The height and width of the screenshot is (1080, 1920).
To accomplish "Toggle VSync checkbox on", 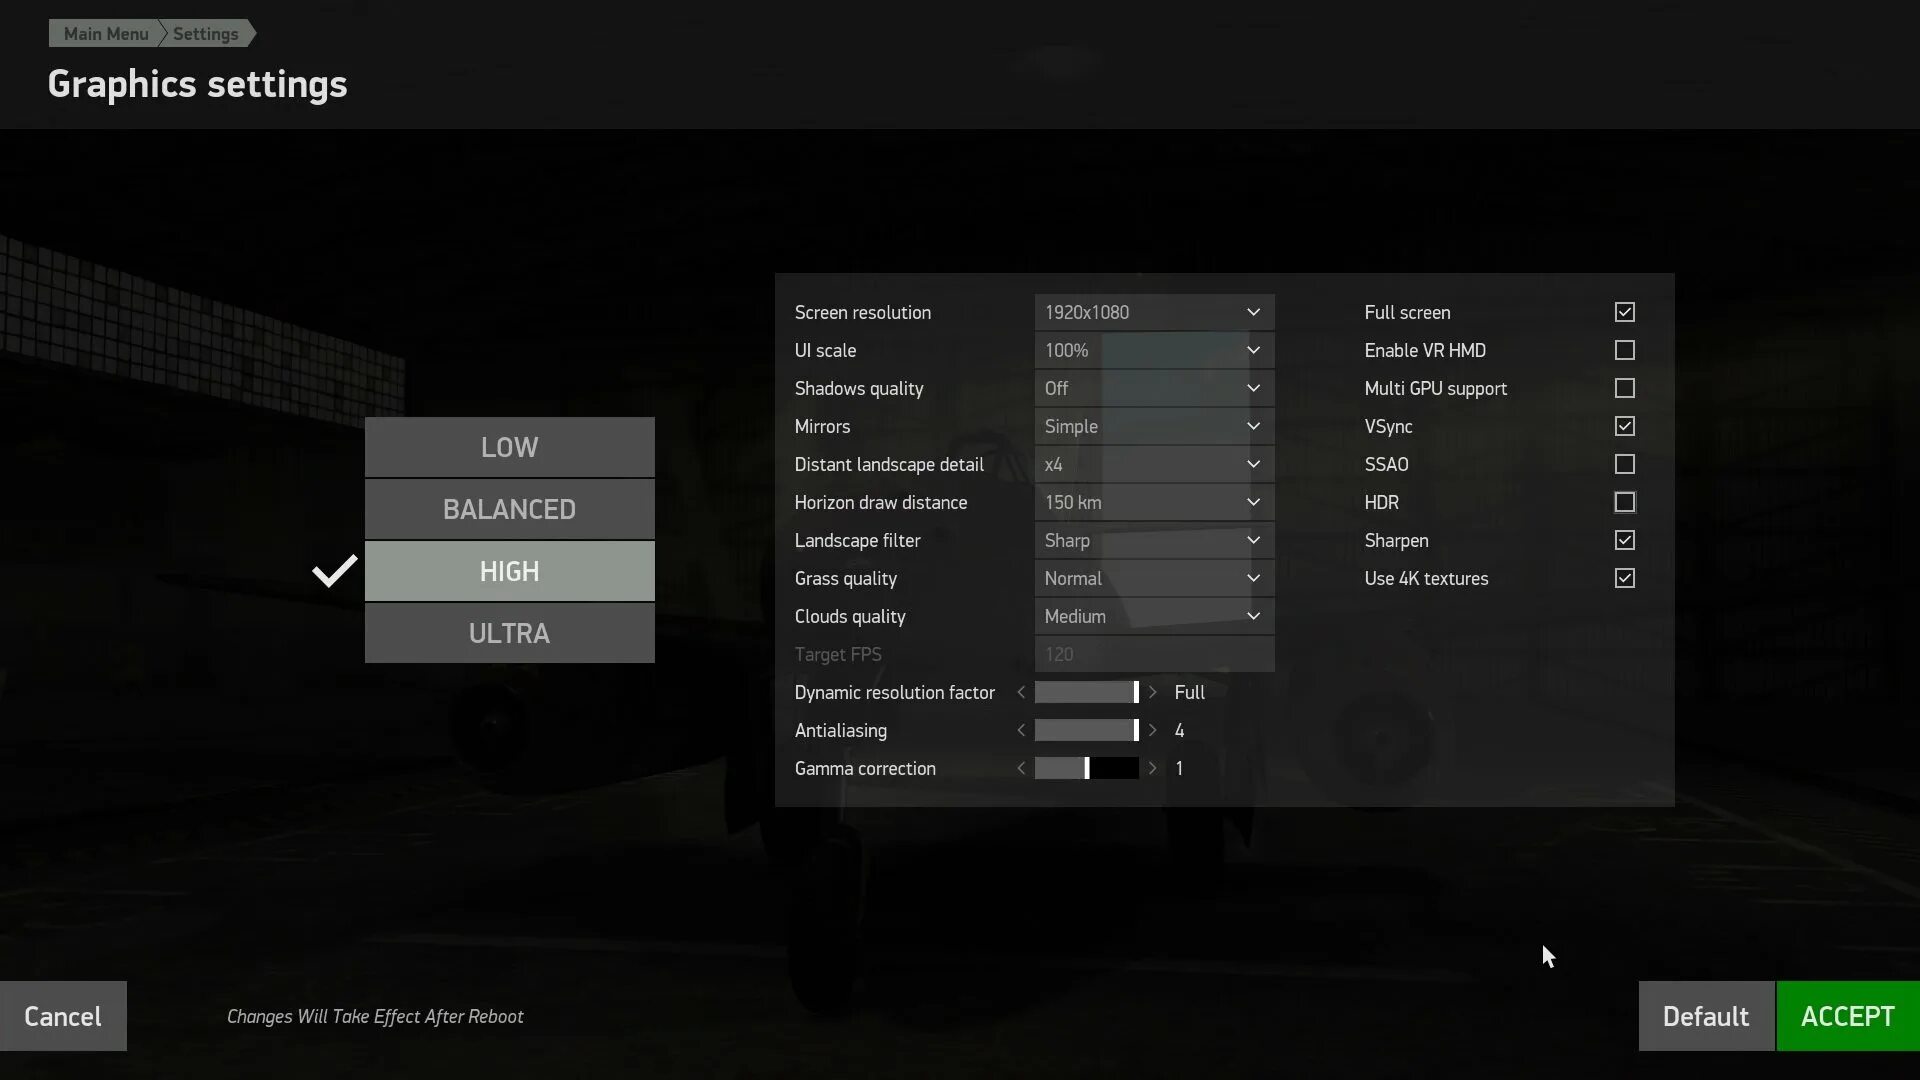I will (1625, 426).
